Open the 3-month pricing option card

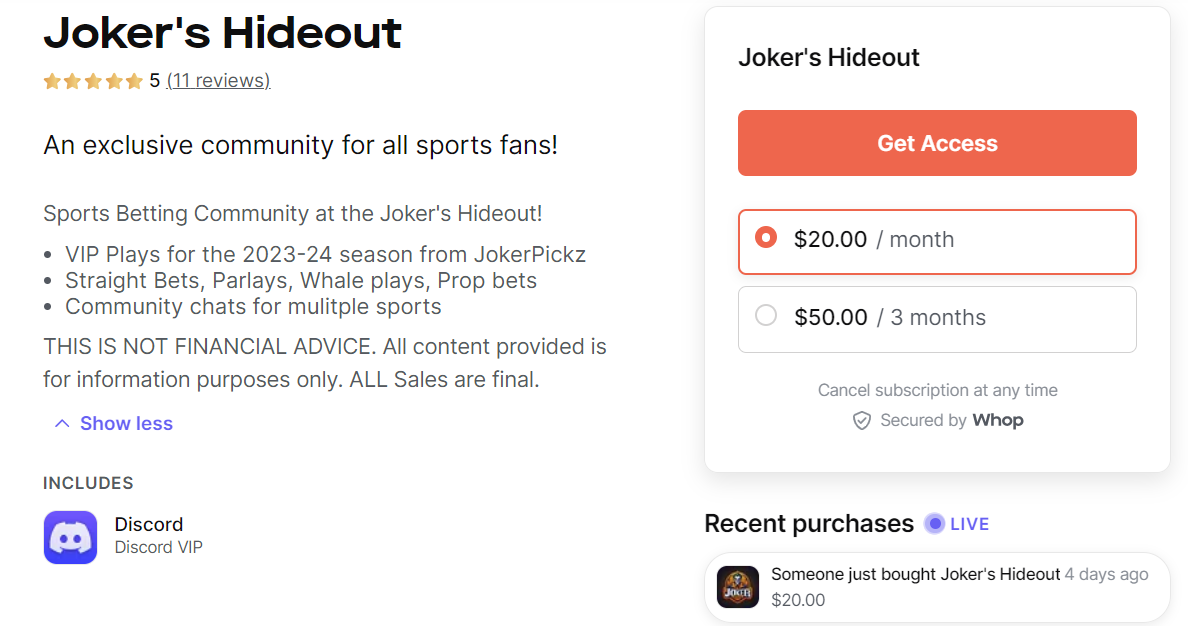tap(937, 318)
